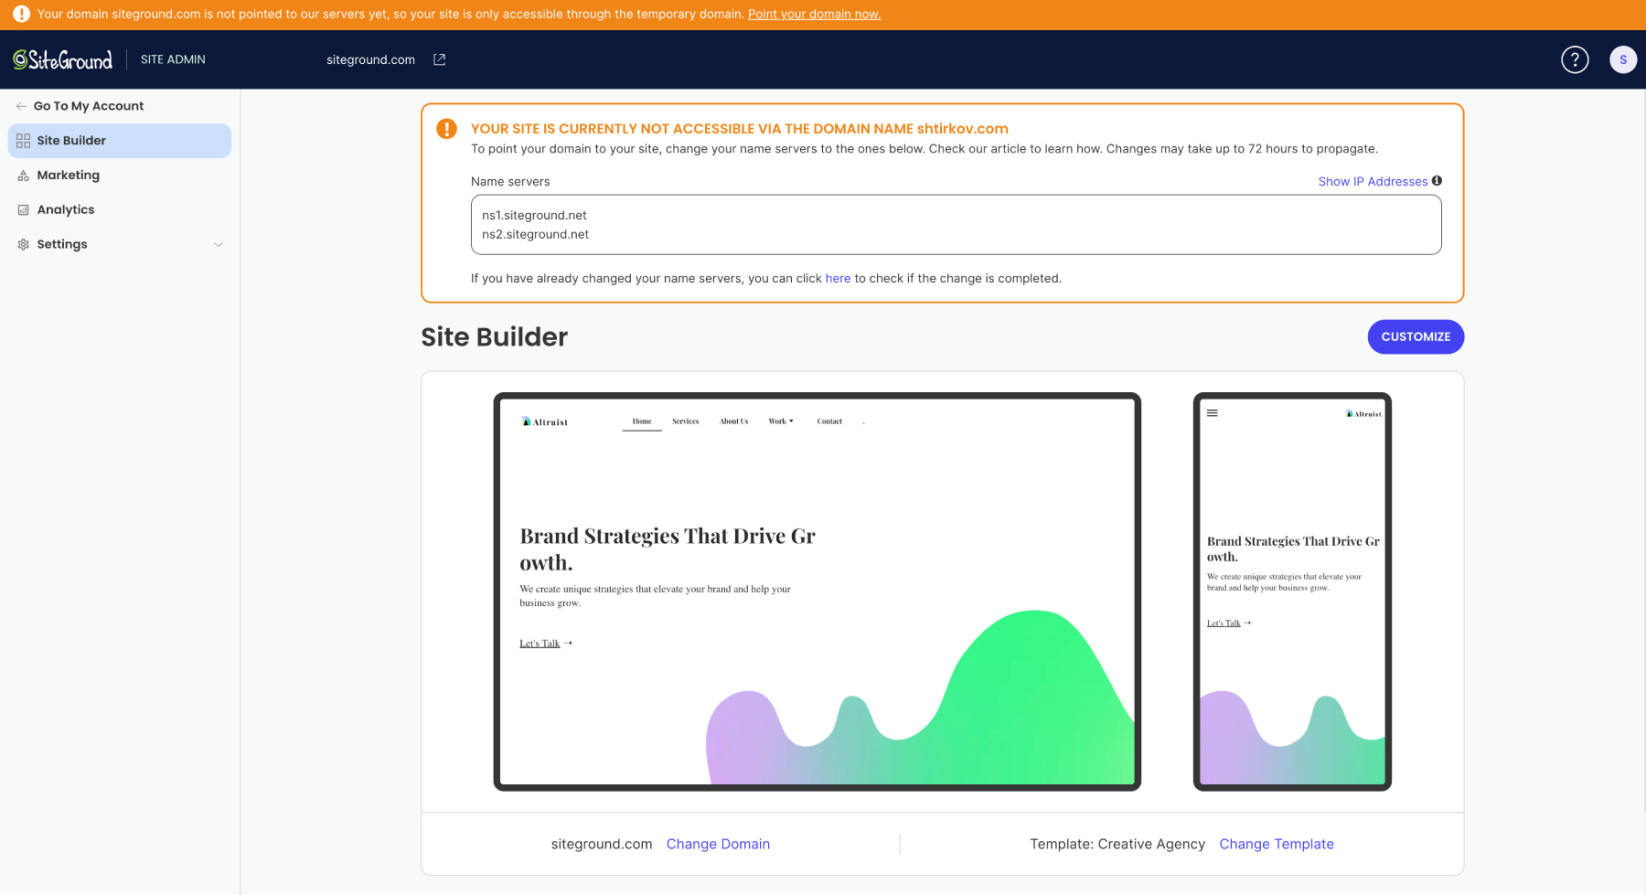The width and height of the screenshot is (1646, 895).
Task: Click SITE ADMIN label in header
Action: 173,60
